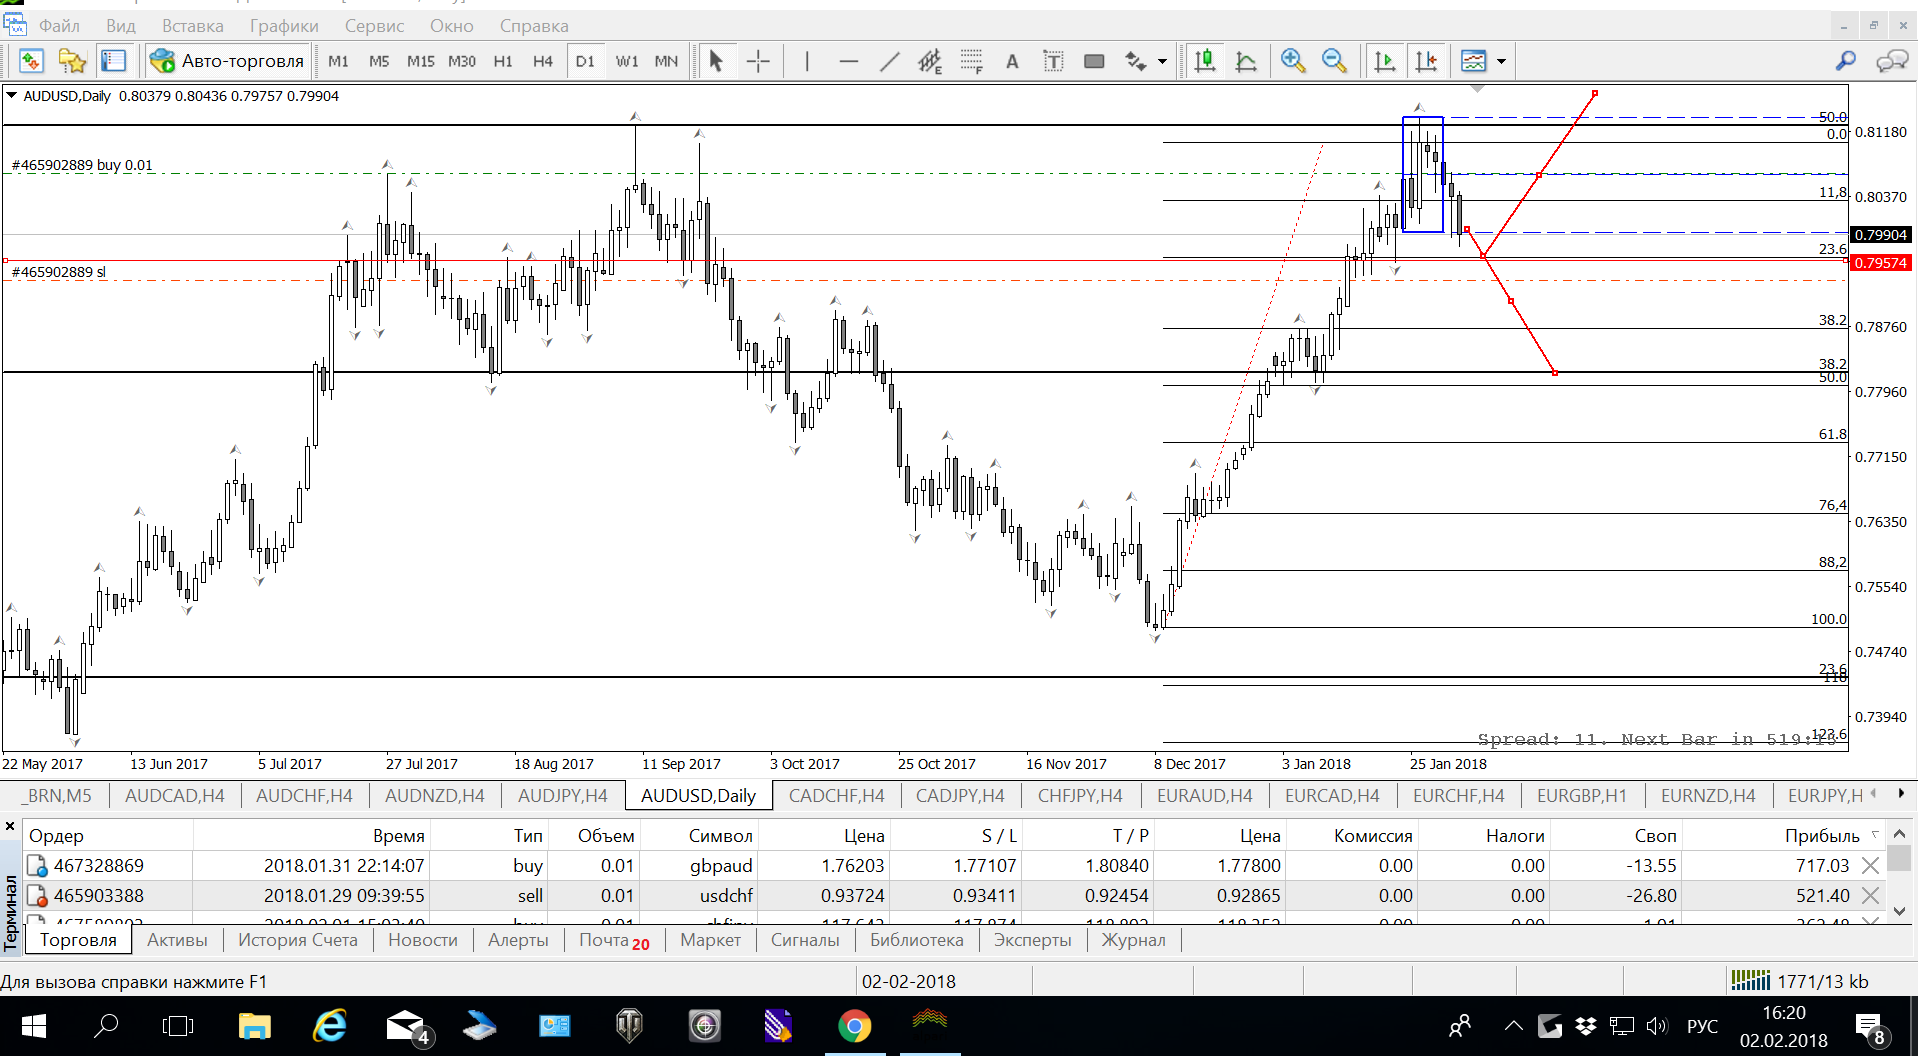This screenshot has height=1056, width=1918.
Task: Toggle the Авто-торговля button
Action: pos(227,61)
